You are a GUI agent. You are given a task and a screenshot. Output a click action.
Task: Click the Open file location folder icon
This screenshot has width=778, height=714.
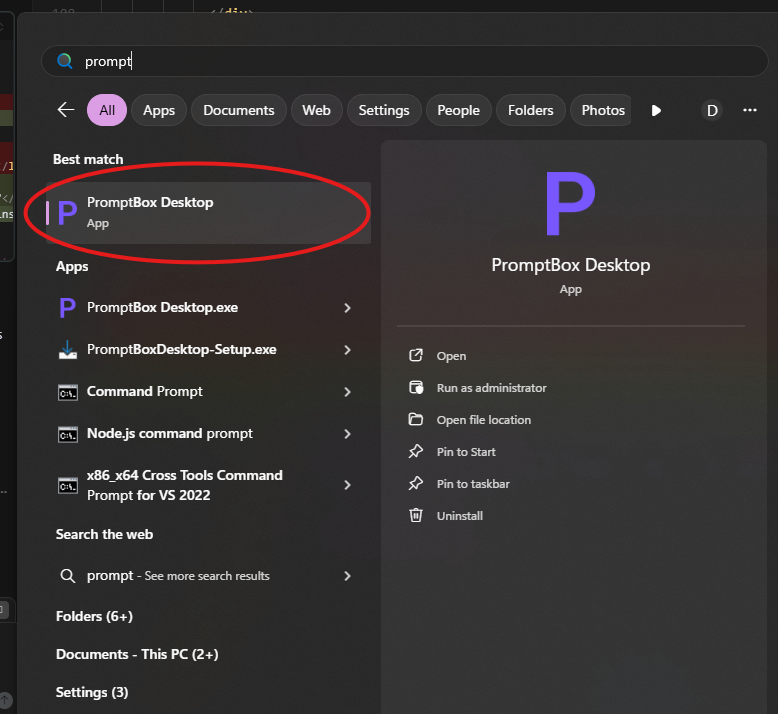coord(416,419)
